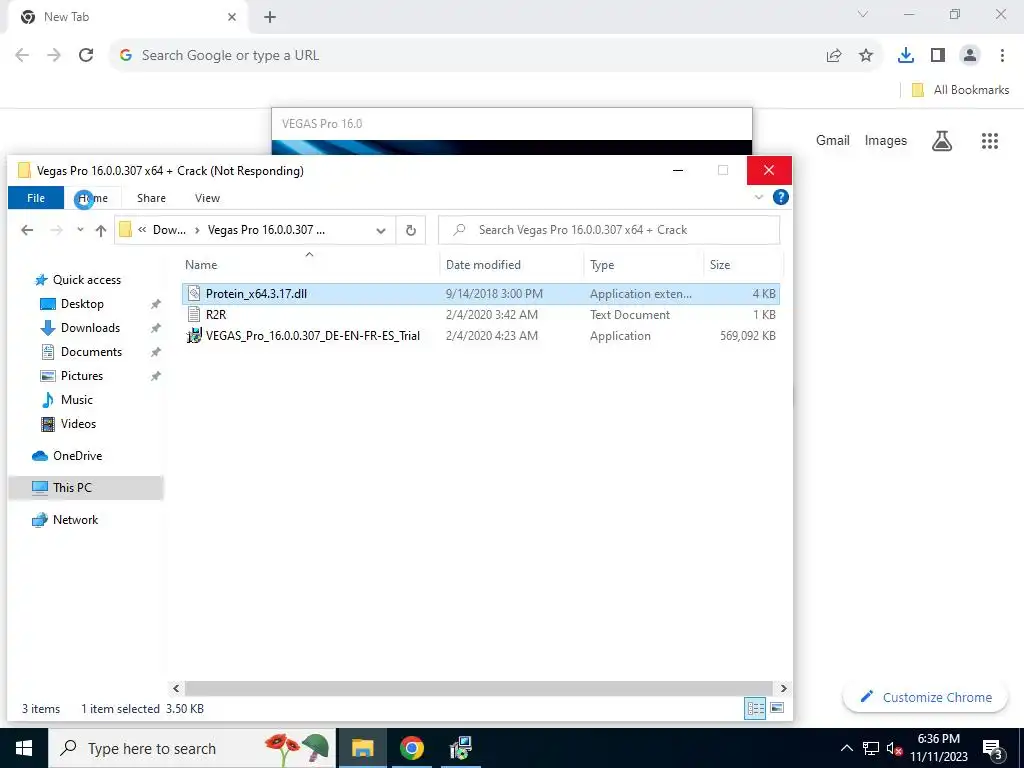Open Chrome from the taskbar
The height and width of the screenshot is (768, 1024).
pyautogui.click(x=411, y=748)
